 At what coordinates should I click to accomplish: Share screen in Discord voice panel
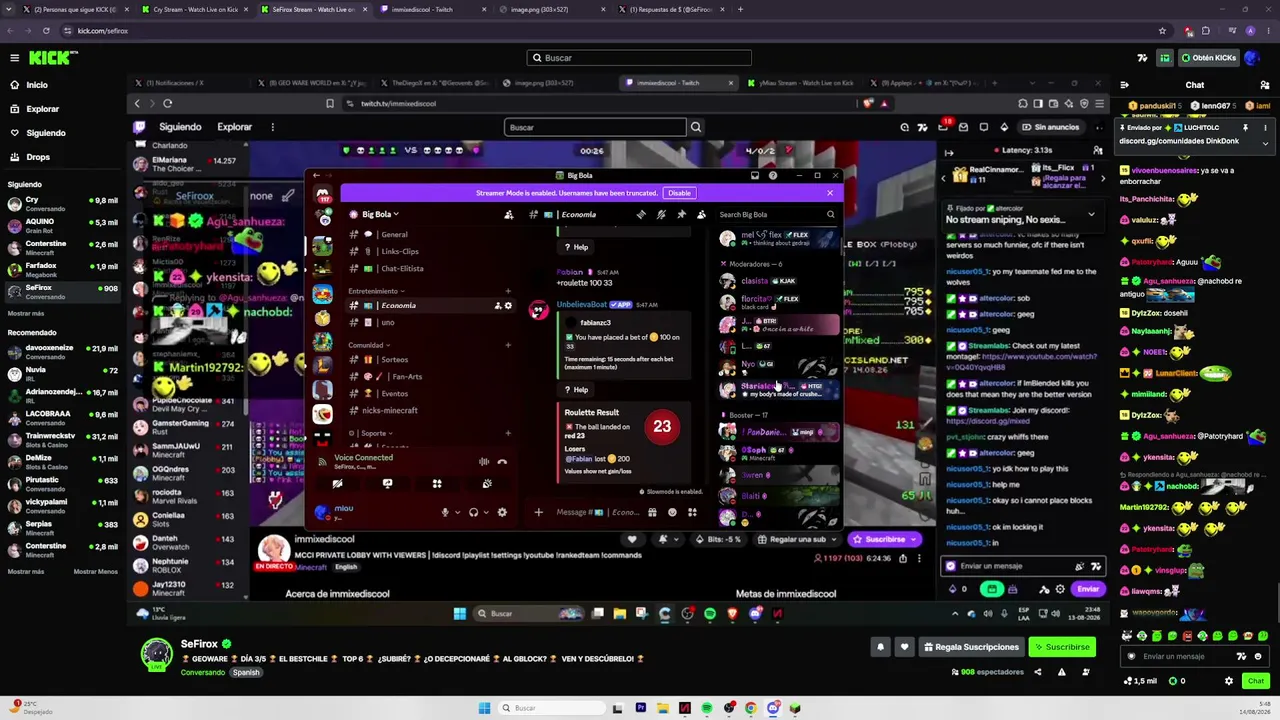(387, 484)
